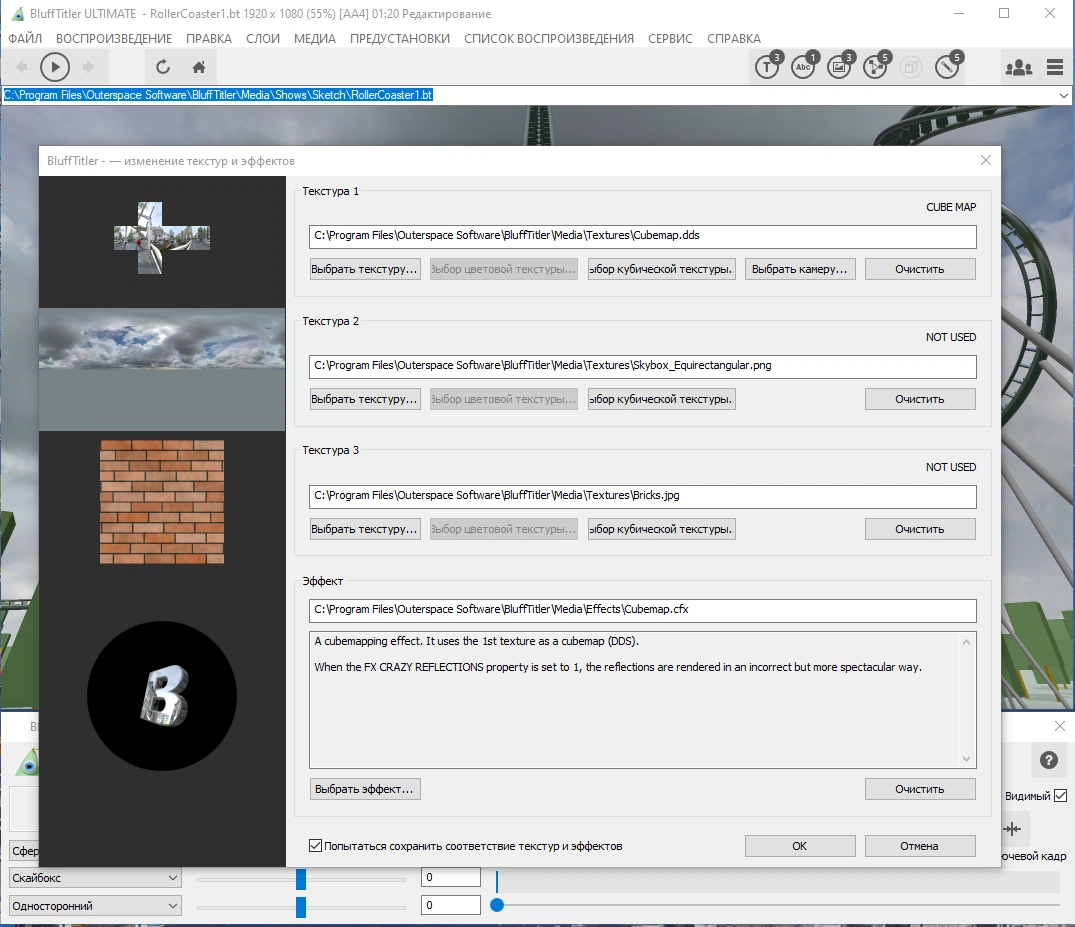Open the СЛОИ menu

pos(263,38)
